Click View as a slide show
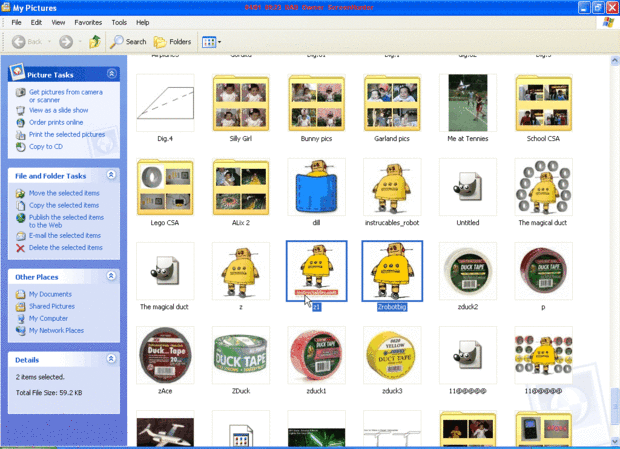 tap(59, 110)
